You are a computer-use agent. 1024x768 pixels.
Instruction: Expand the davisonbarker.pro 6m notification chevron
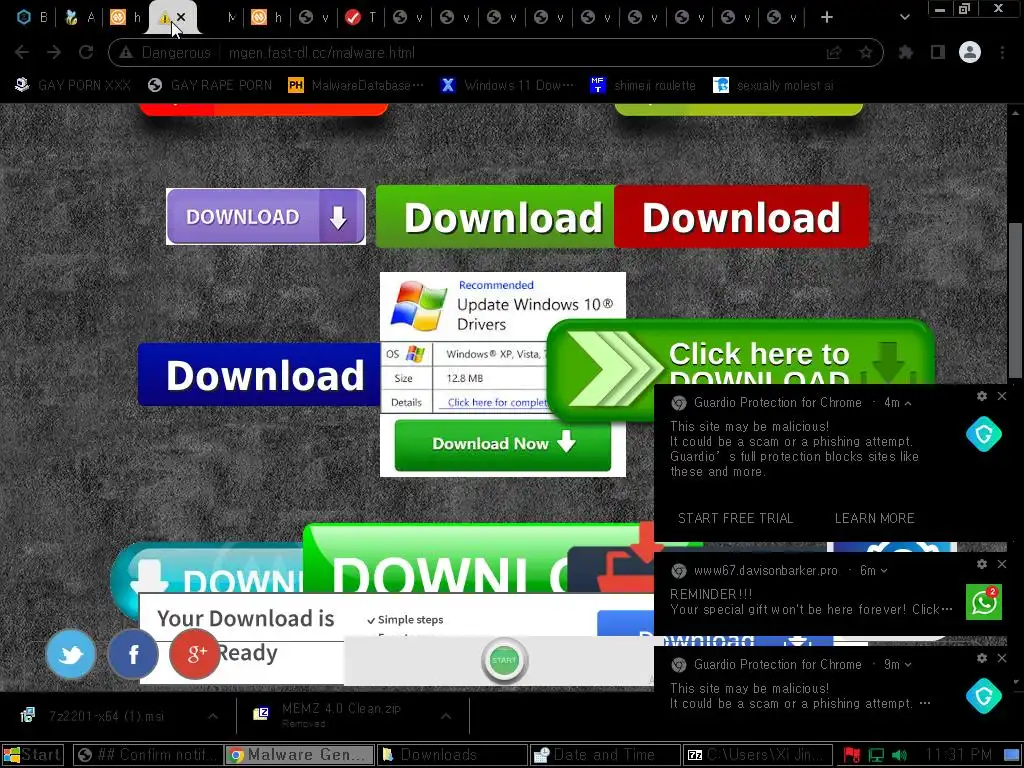click(884, 571)
